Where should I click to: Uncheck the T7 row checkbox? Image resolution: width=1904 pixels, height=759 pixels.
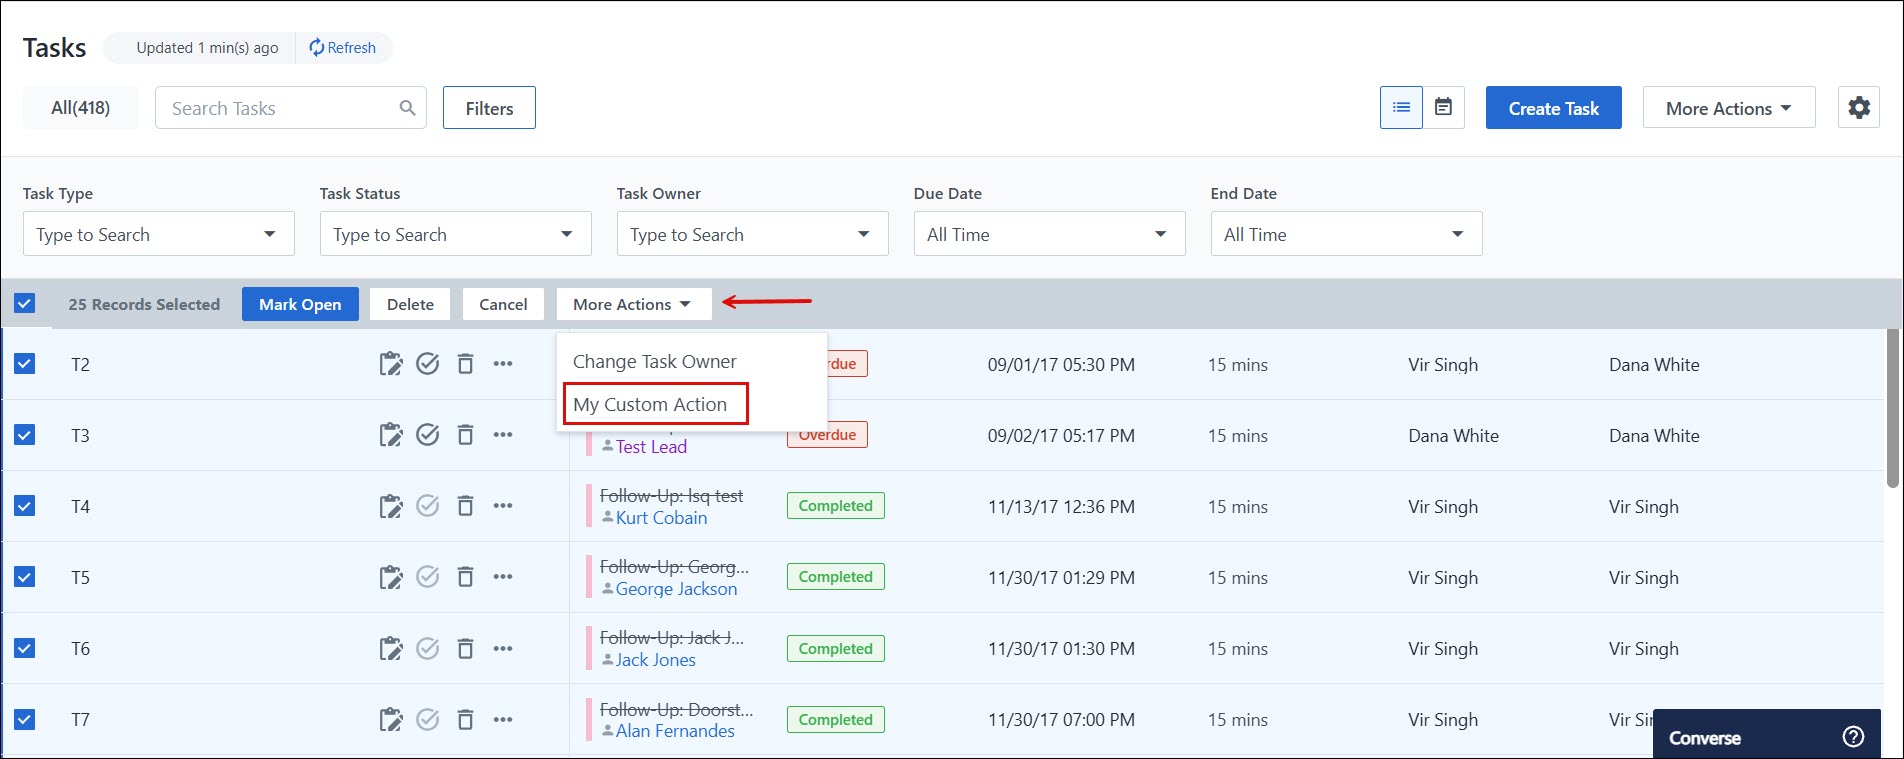tap(25, 718)
